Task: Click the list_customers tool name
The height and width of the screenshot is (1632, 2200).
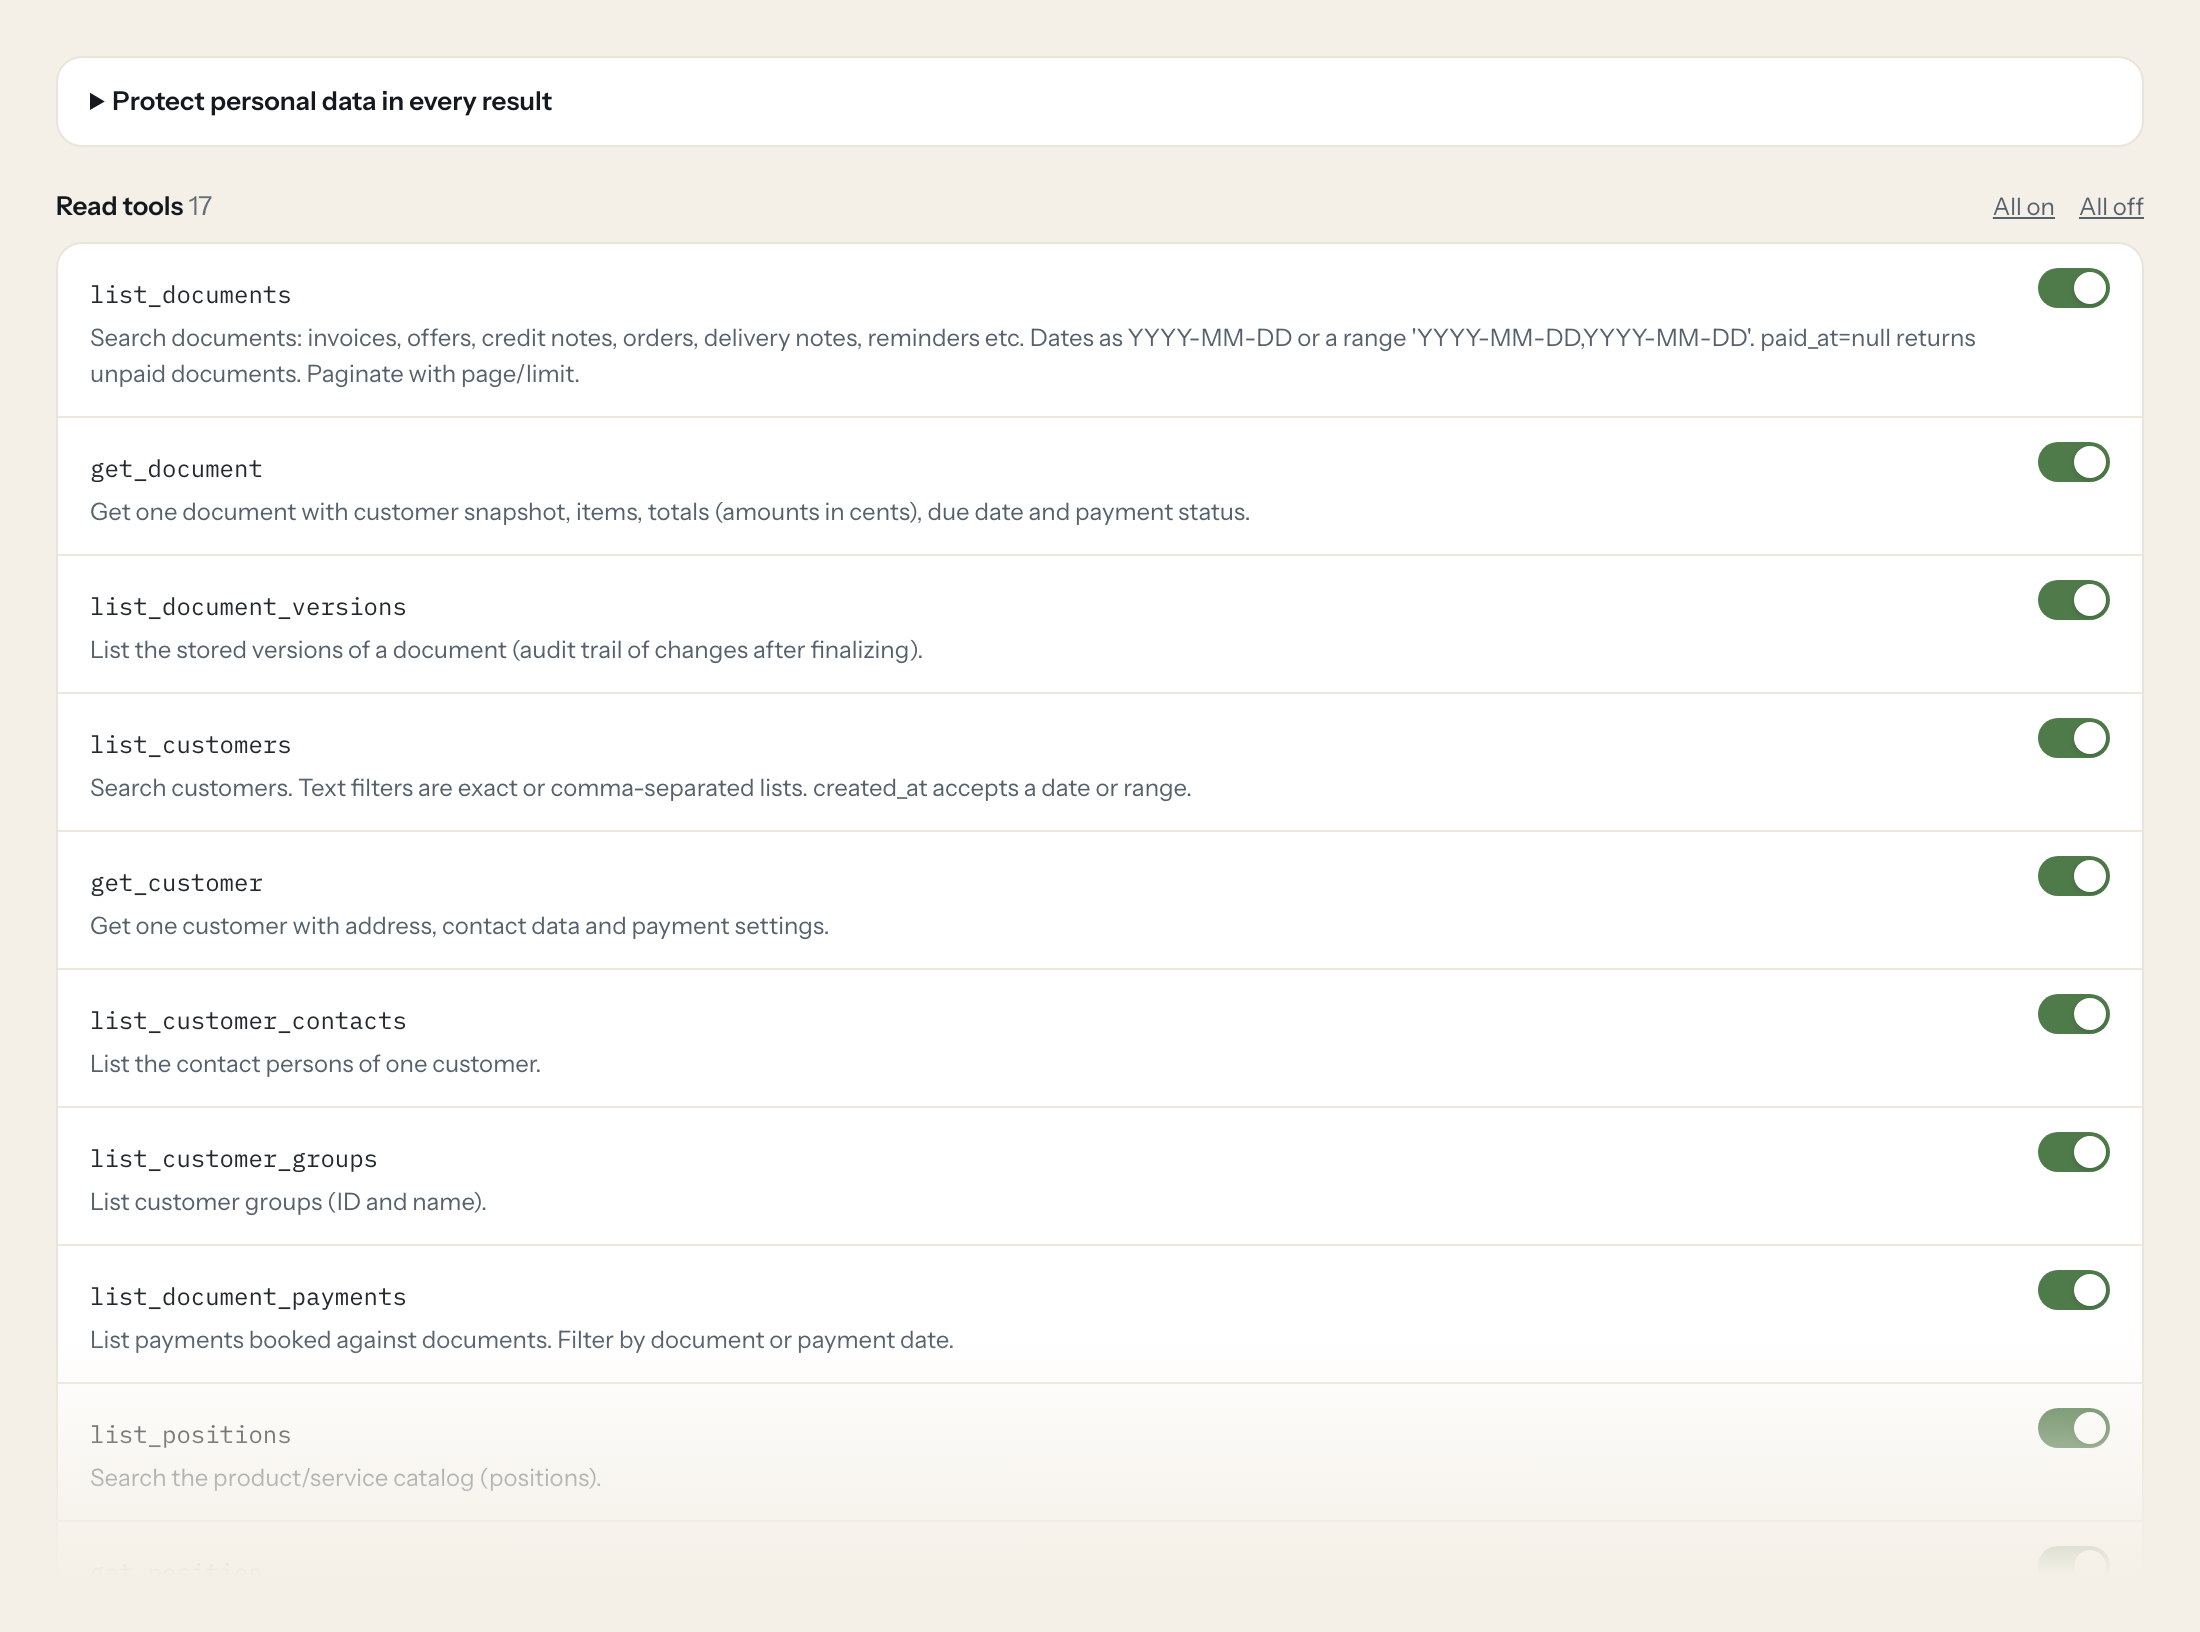Action: 190,745
